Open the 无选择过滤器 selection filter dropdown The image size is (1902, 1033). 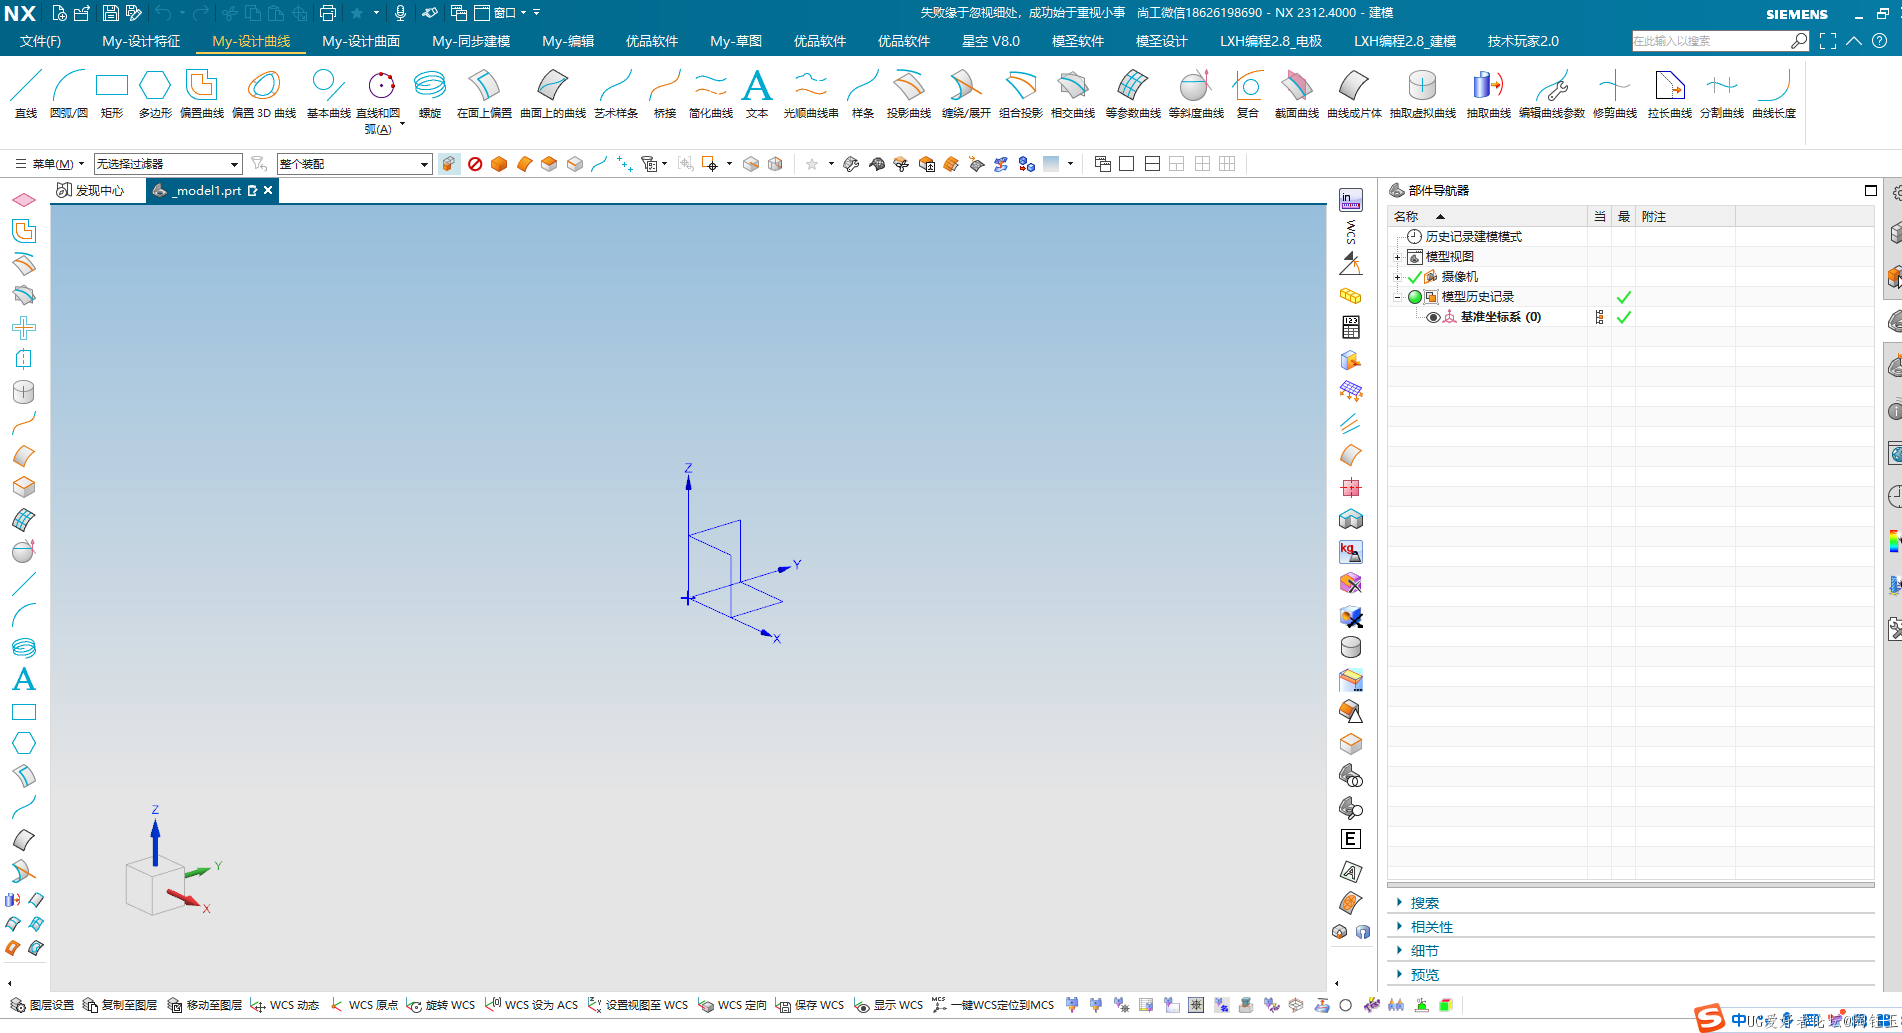point(168,164)
